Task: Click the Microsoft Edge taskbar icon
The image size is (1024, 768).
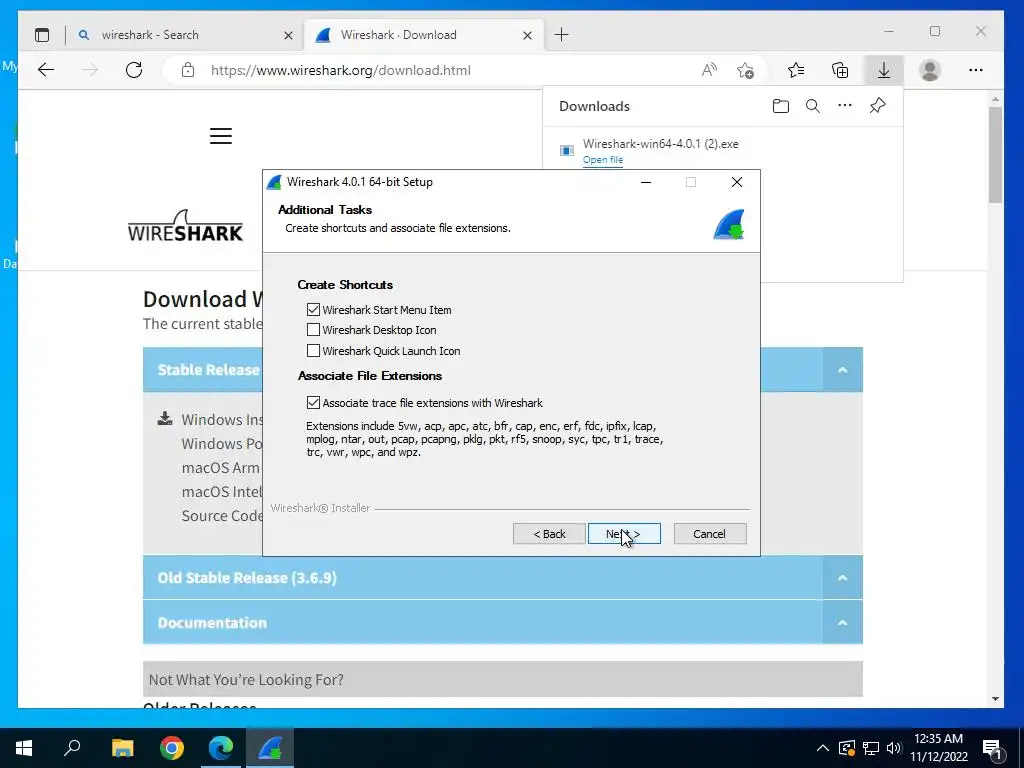Action: coord(221,748)
